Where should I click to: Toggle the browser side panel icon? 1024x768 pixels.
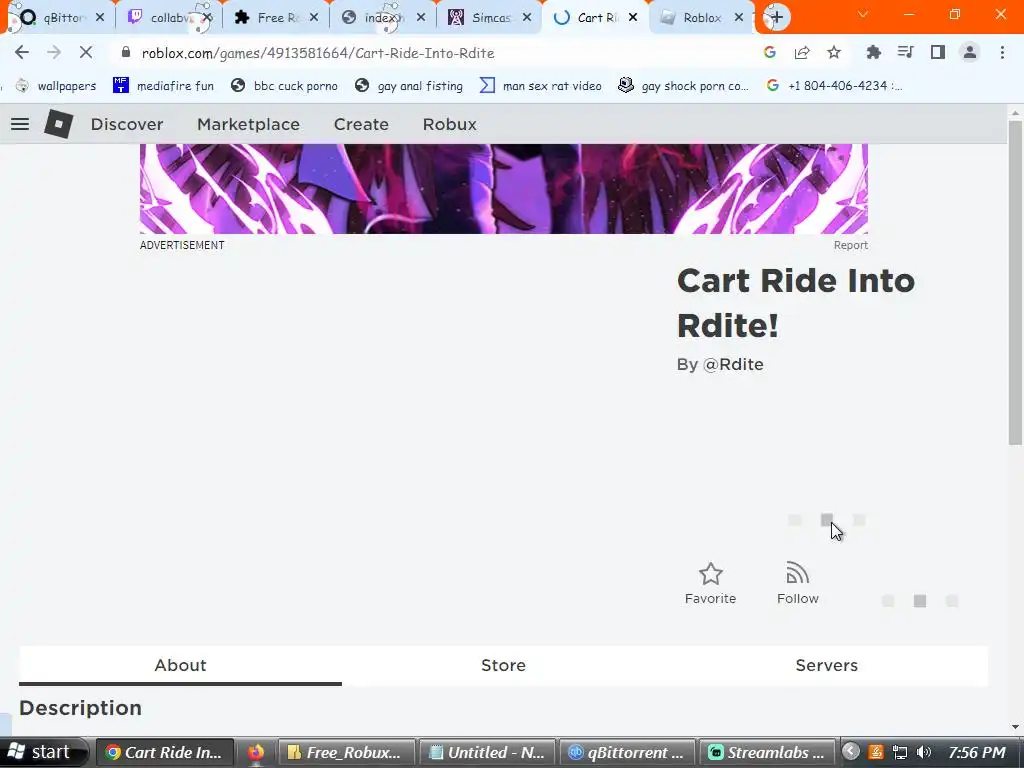click(x=938, y=53)
